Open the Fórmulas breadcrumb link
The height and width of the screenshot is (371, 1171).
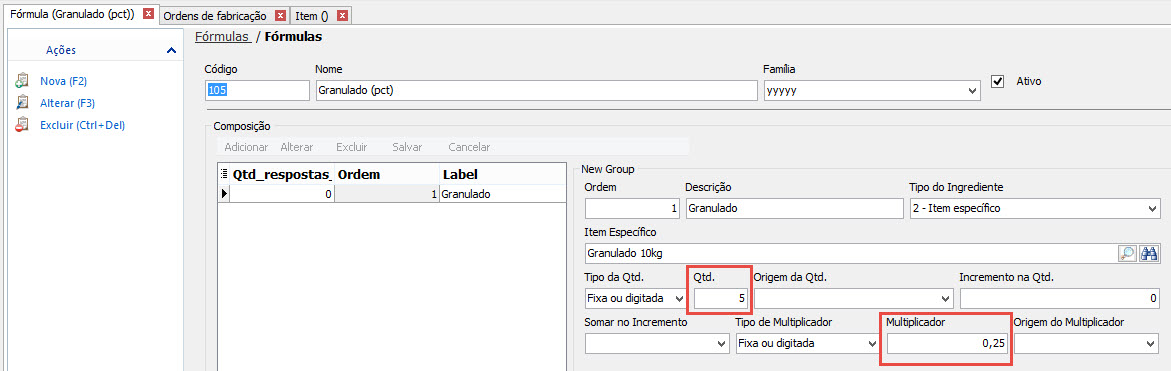[x=222, y=36]
